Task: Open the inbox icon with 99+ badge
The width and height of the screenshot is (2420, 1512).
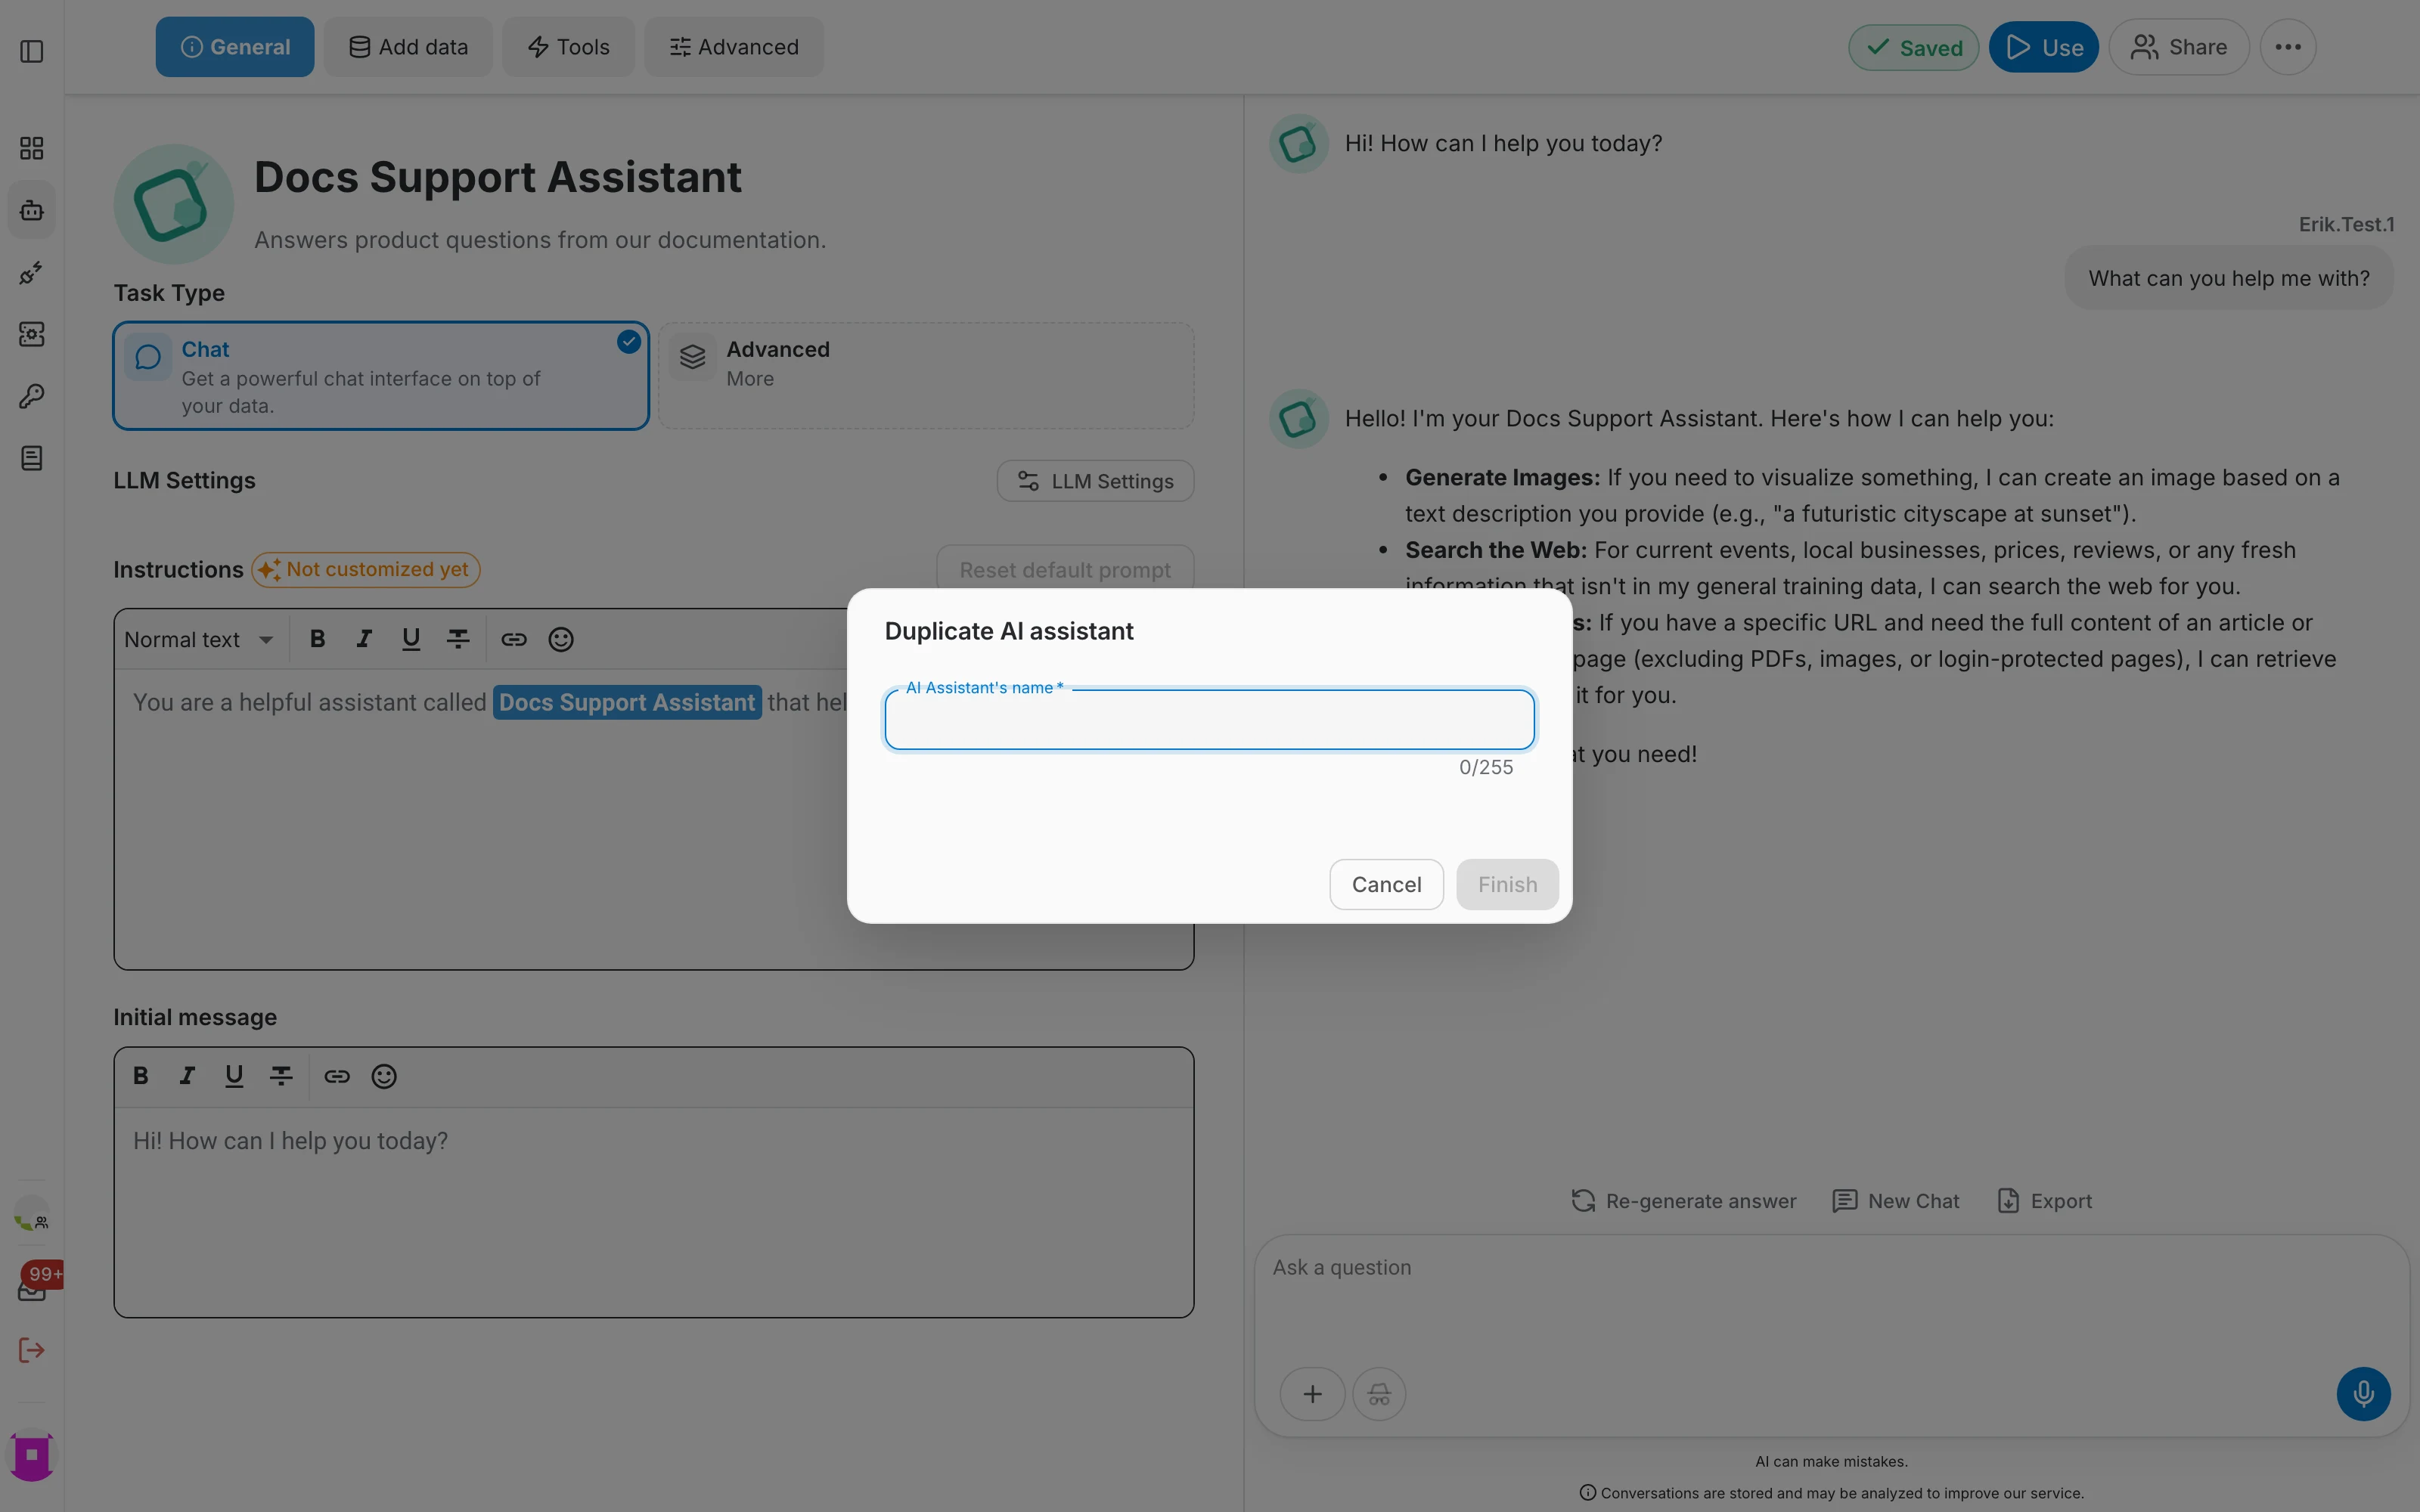Action: point(32,1289)
